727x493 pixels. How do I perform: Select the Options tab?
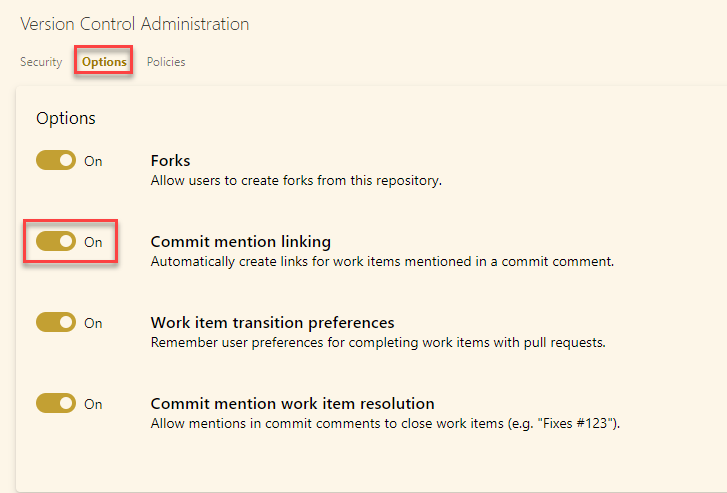104,62
